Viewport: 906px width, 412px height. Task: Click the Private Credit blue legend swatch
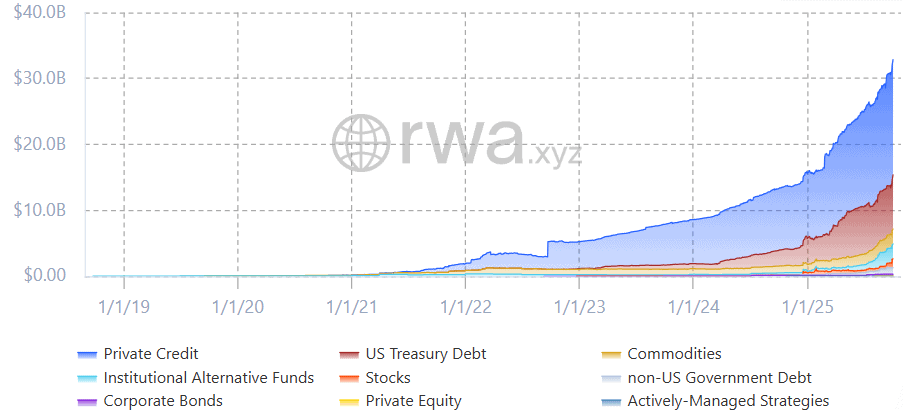(x=86, y=354)
